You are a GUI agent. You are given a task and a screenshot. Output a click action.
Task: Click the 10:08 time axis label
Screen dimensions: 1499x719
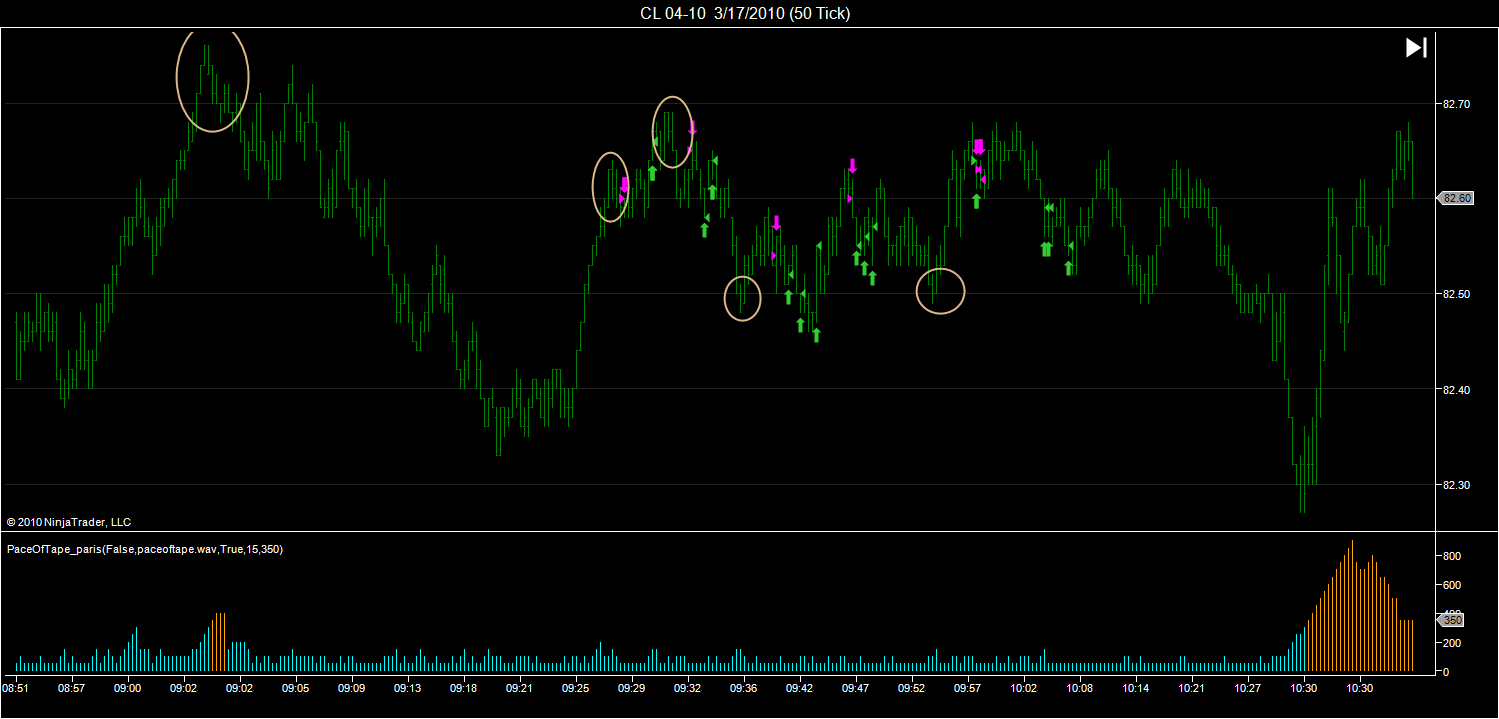click(1080, 688)
